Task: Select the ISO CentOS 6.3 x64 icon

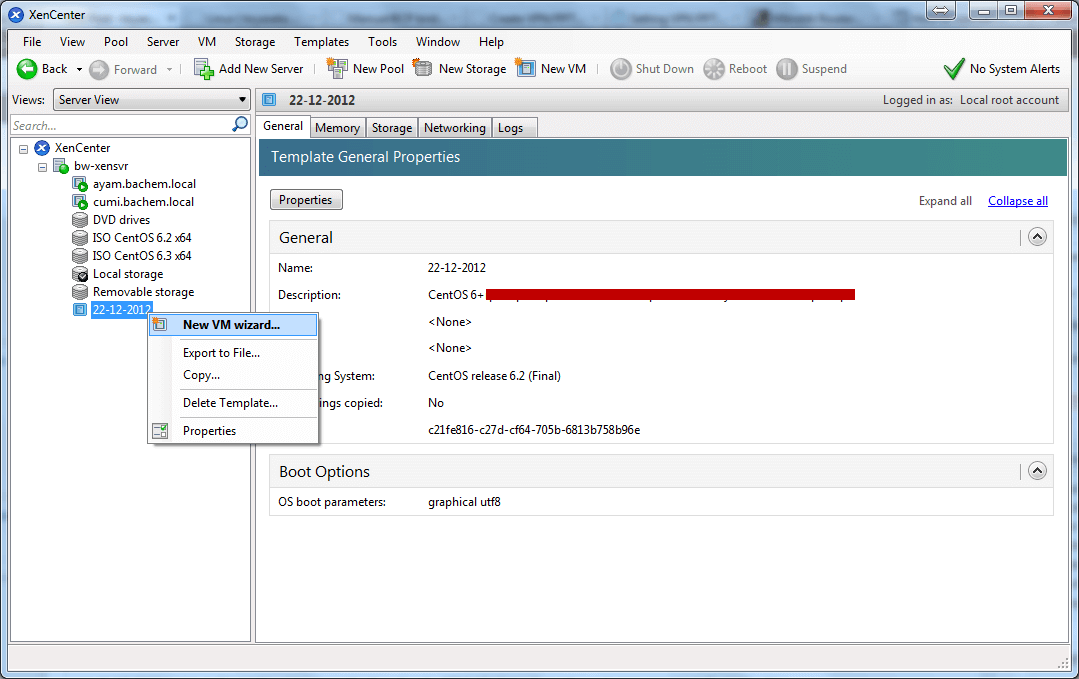Action: (80, 256)
